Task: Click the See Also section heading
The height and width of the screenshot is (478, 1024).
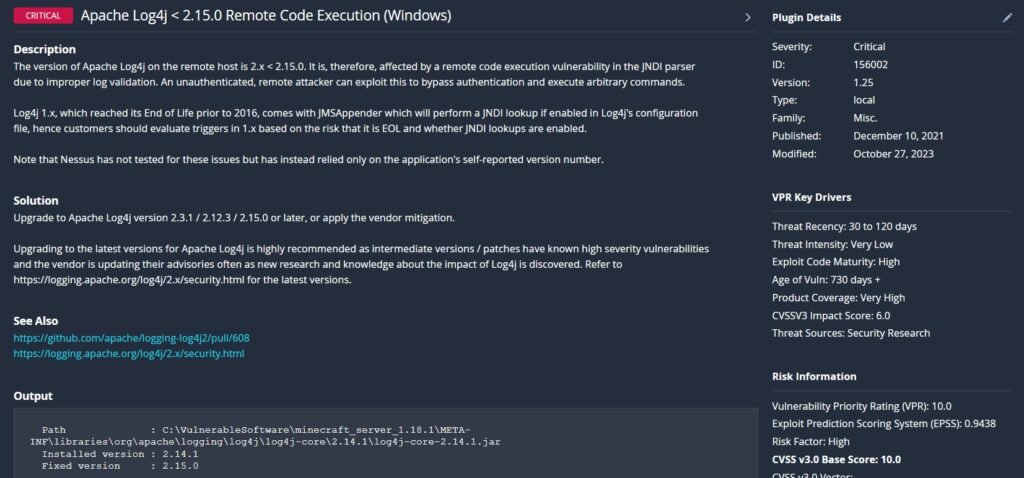Action: click(36, 321)
